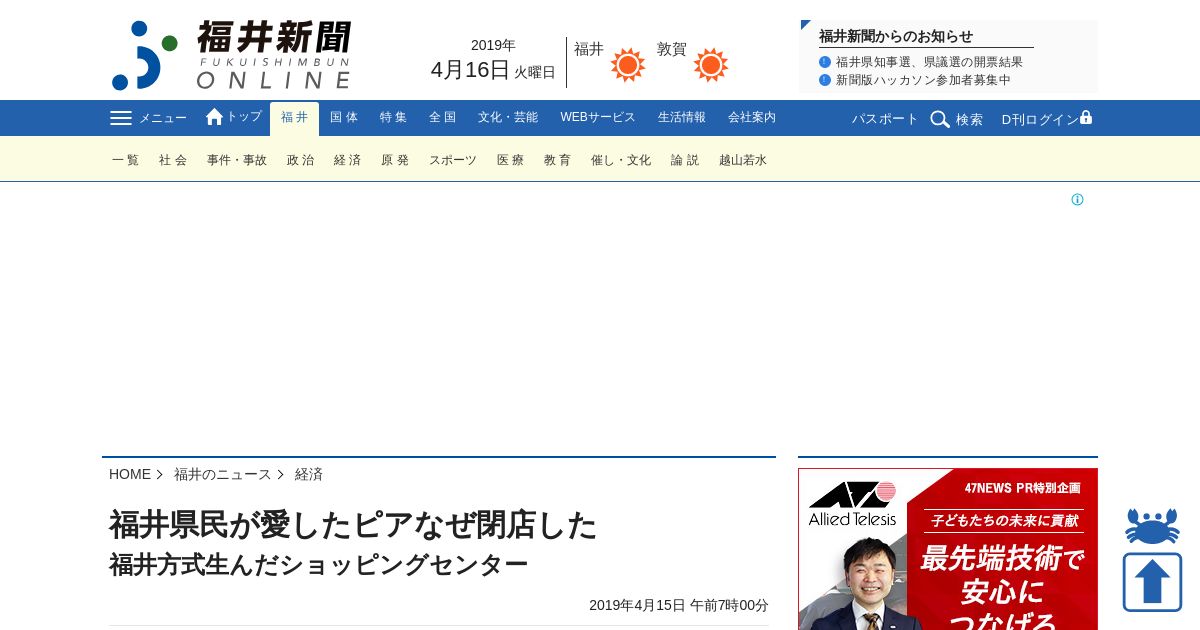Select the 事件・事故 sub-category

tap(237, 160)
